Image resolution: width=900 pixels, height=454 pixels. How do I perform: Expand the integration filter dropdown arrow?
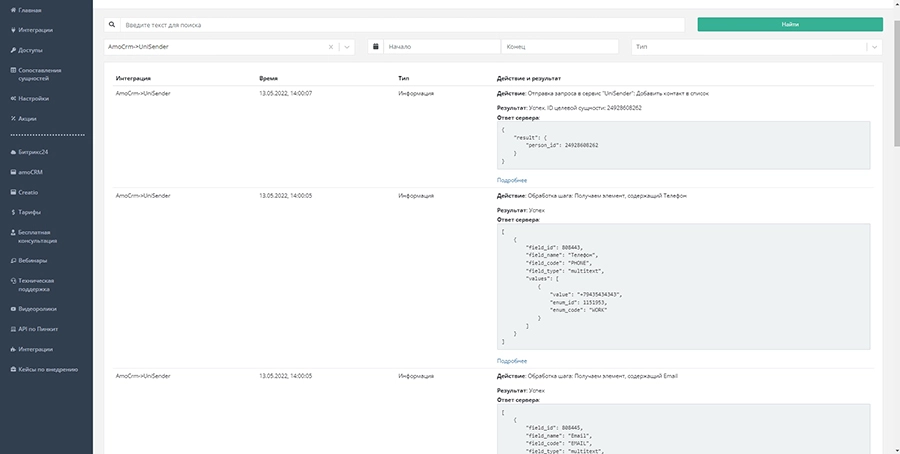(x=347, y=46)
